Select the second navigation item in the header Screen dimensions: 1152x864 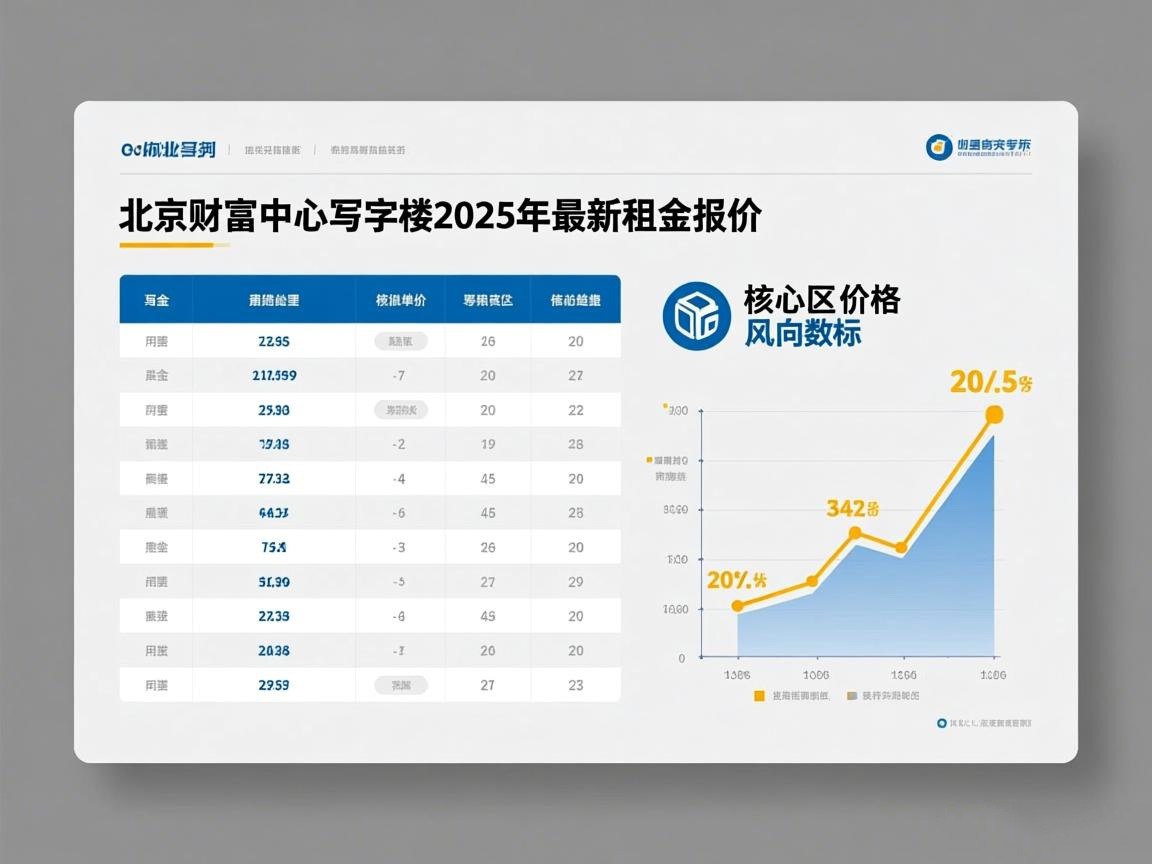[x=370, y=147]
